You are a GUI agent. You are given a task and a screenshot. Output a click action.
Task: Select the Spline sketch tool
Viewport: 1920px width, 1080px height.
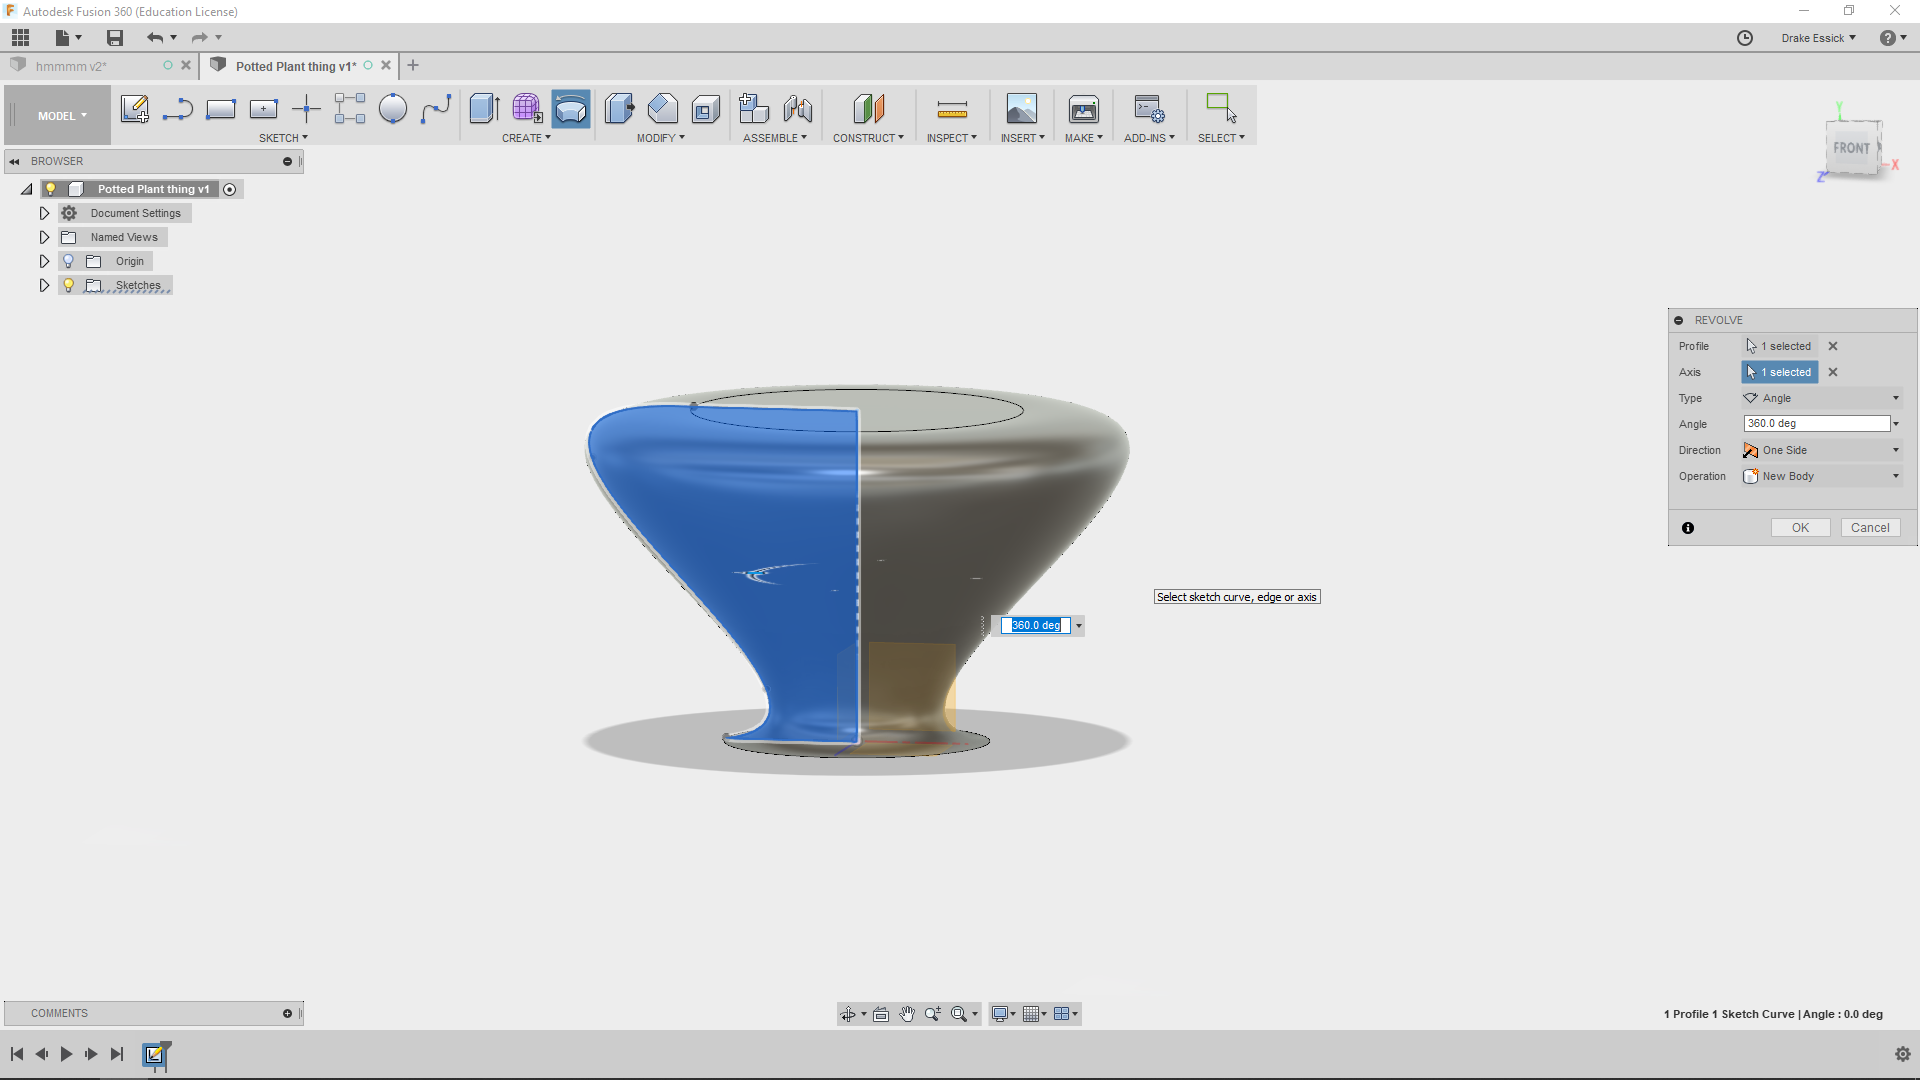(436, 109)
